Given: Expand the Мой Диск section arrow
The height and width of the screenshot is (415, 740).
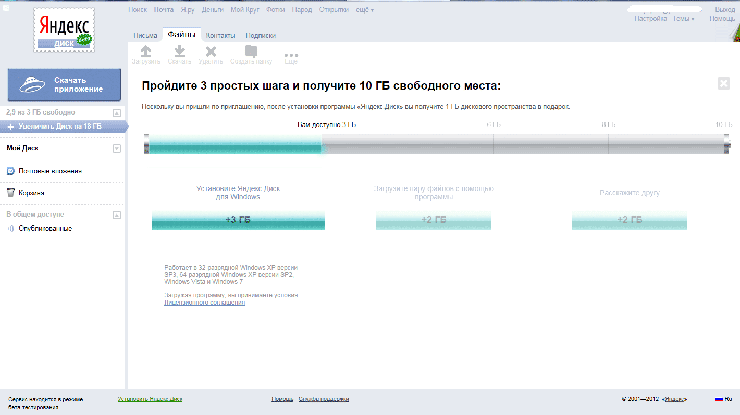Looking at the screenshot, I should click(x=117, y=149).
